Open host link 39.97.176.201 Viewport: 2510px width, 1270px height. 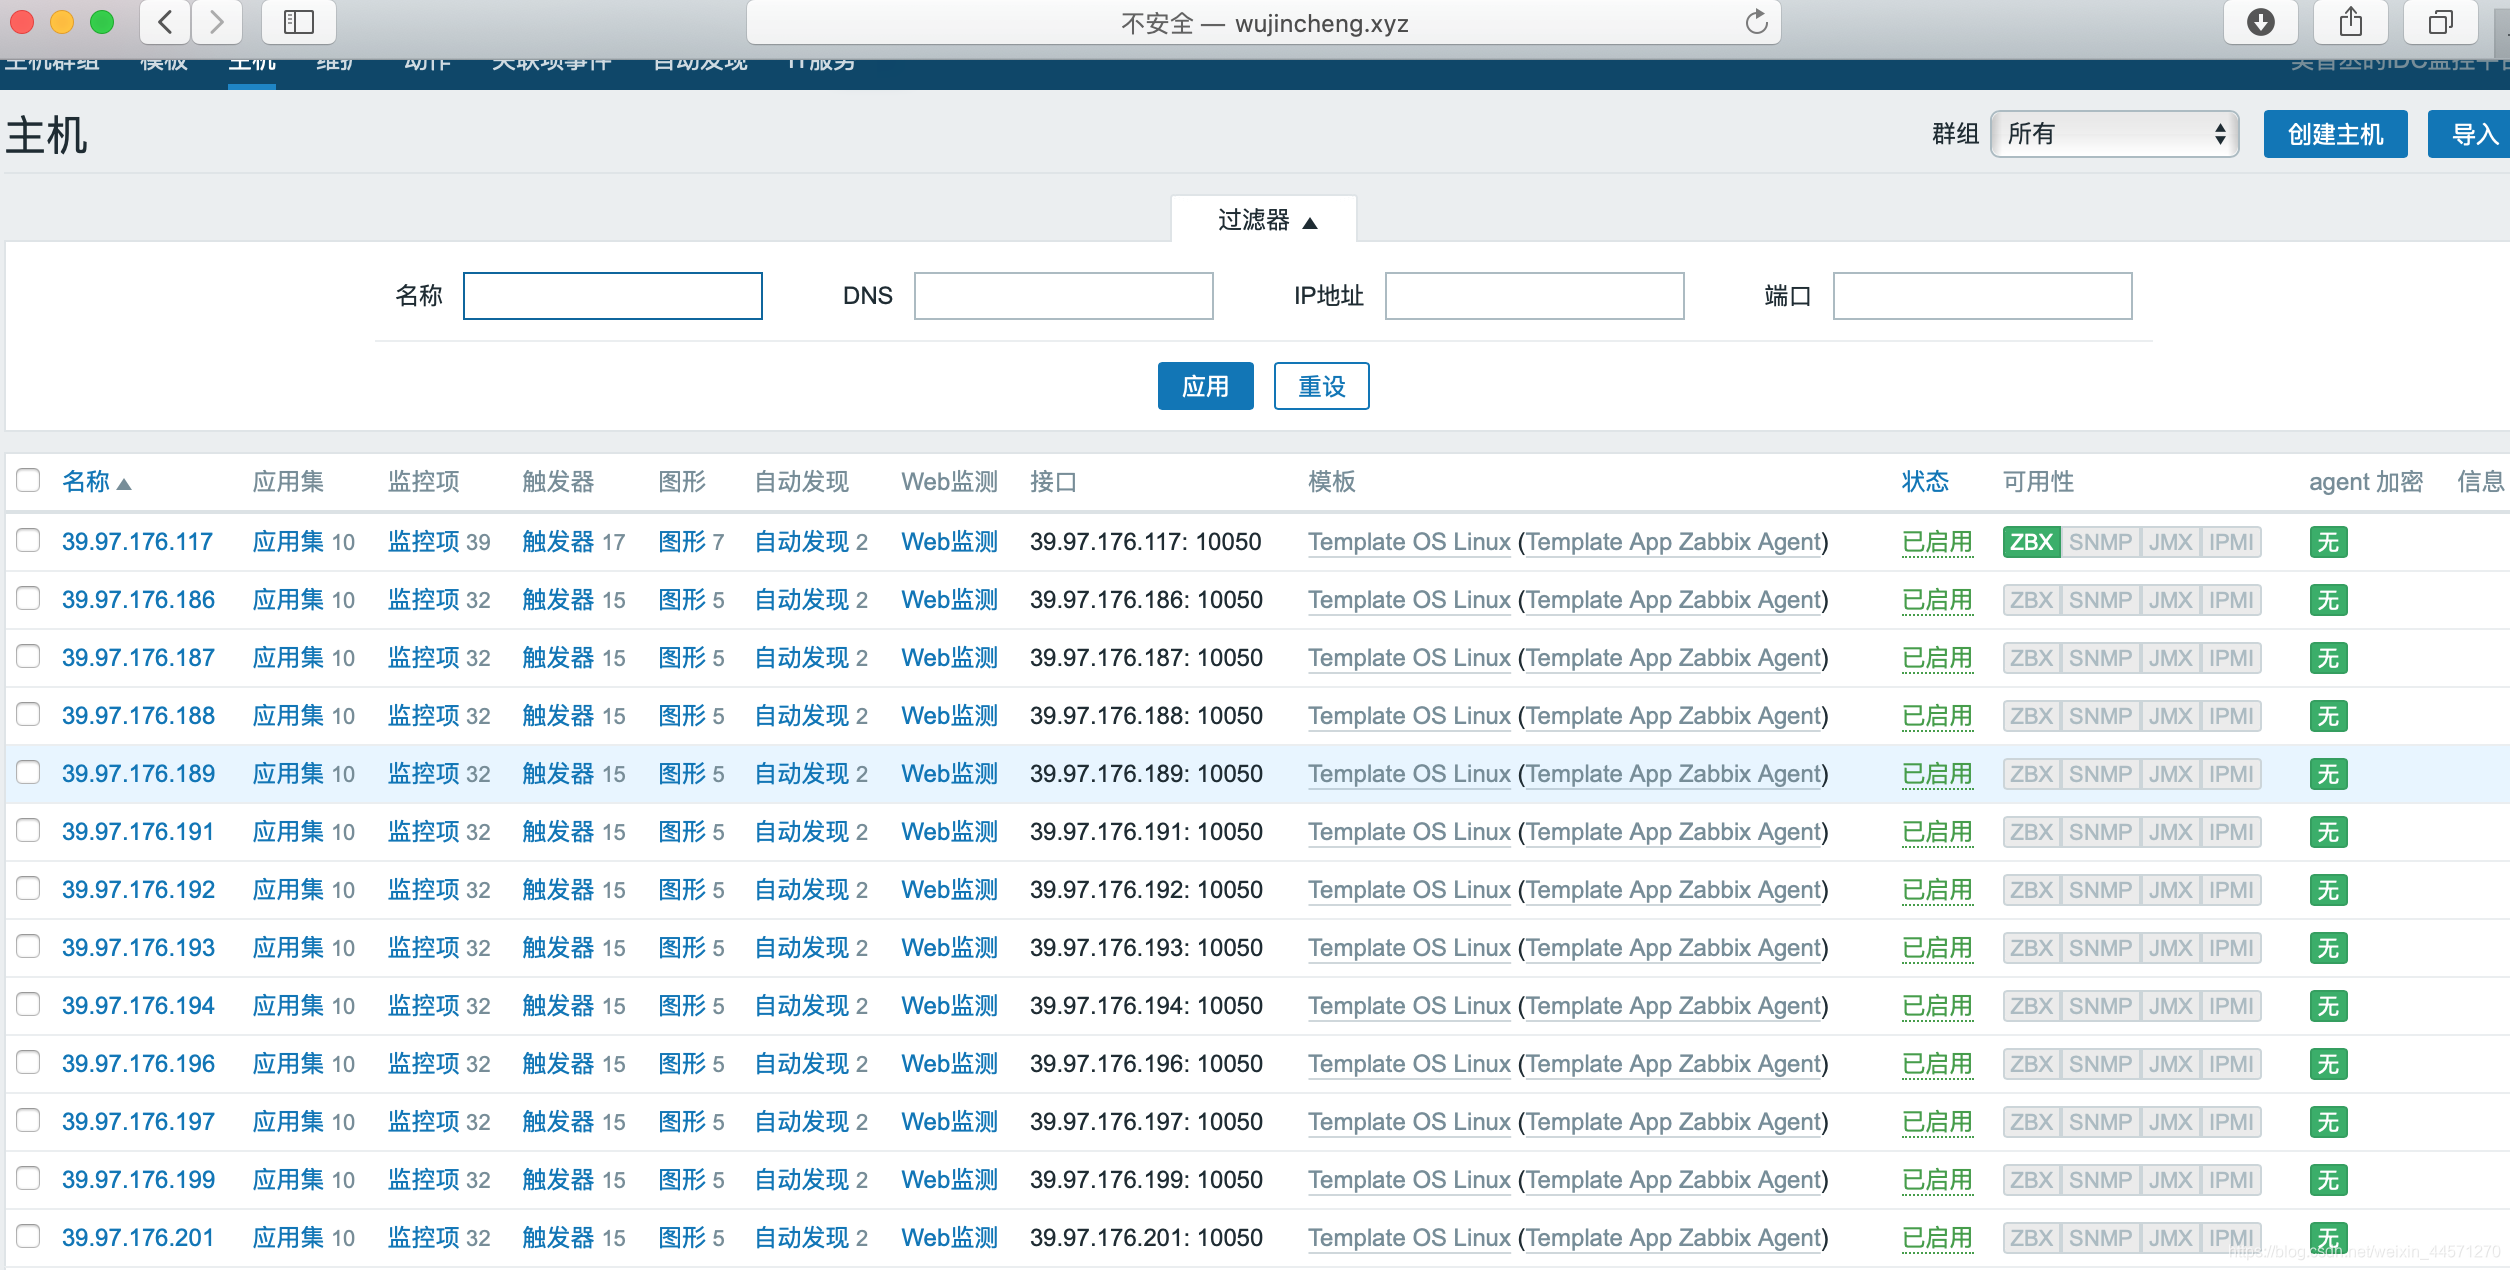coord(138,1238)
